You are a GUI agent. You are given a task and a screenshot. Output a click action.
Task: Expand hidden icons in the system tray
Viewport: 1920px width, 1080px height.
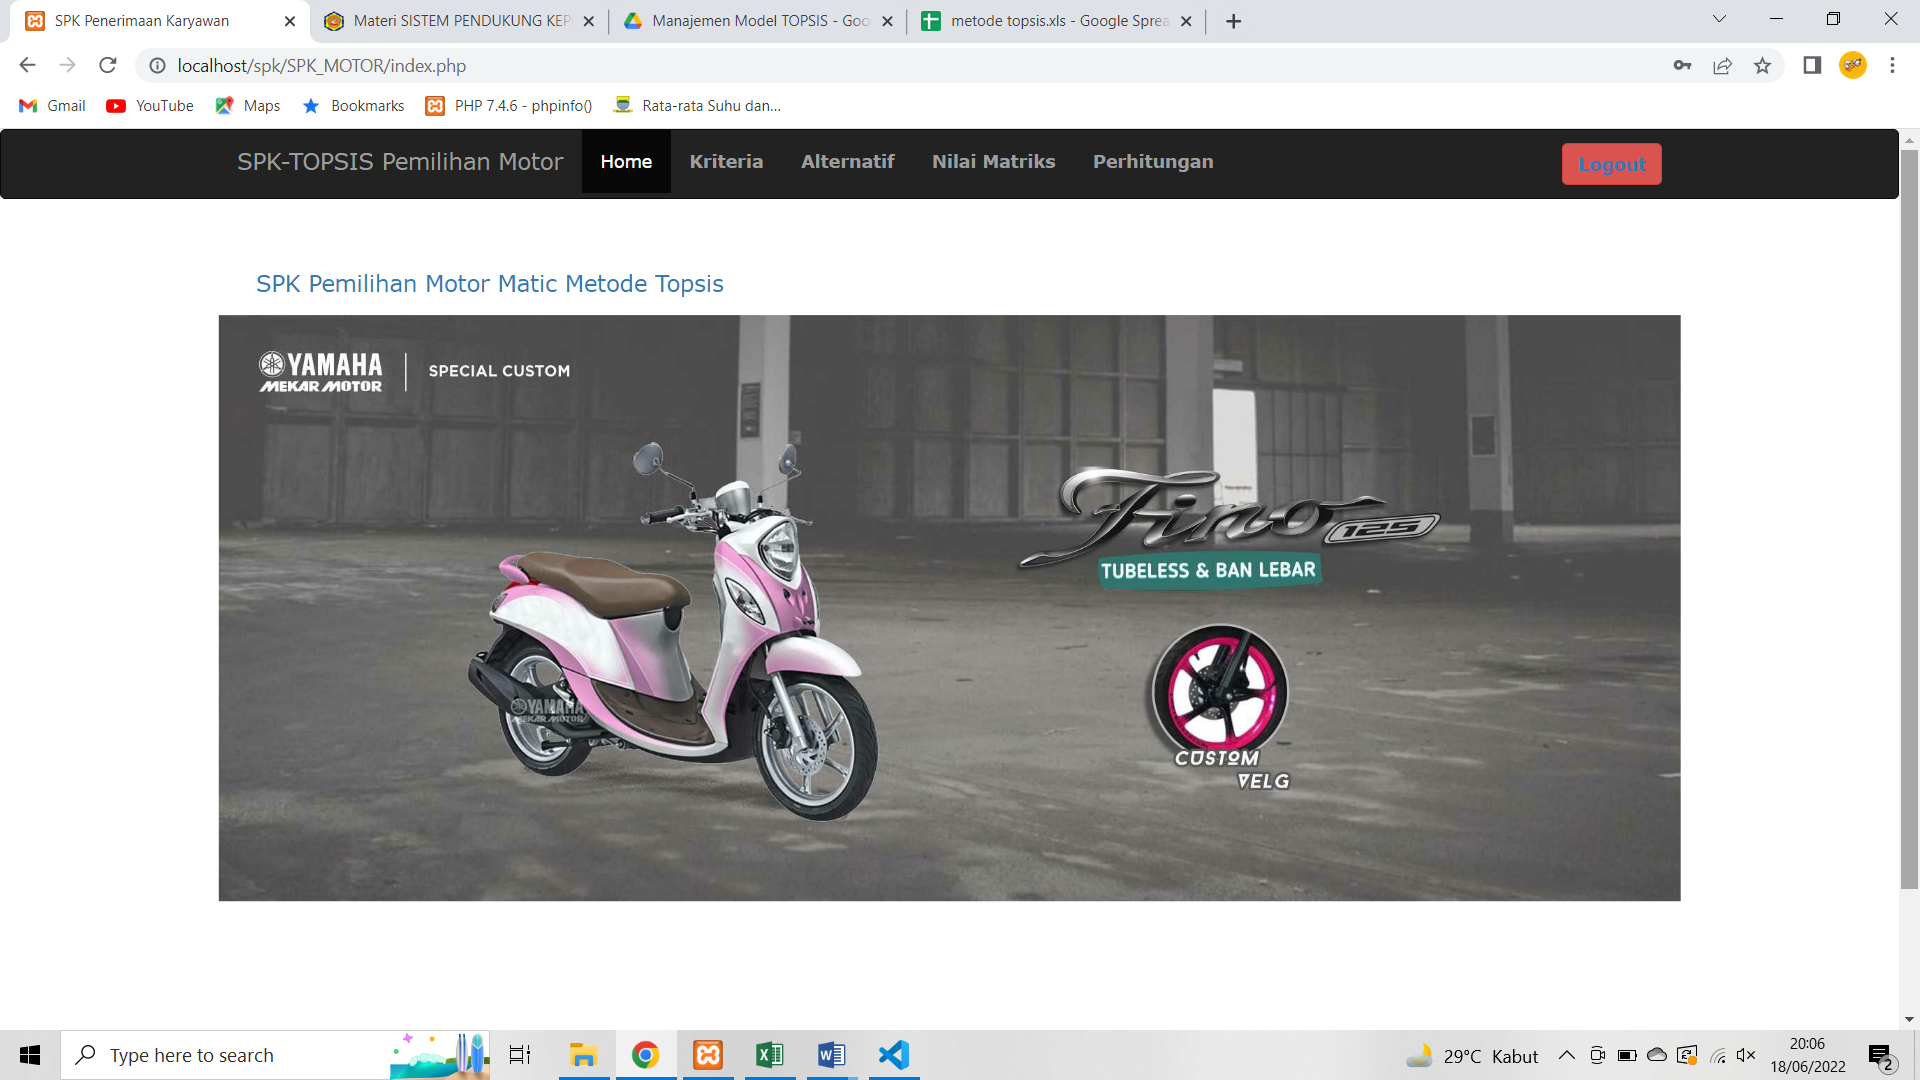click(1568, 1054)
